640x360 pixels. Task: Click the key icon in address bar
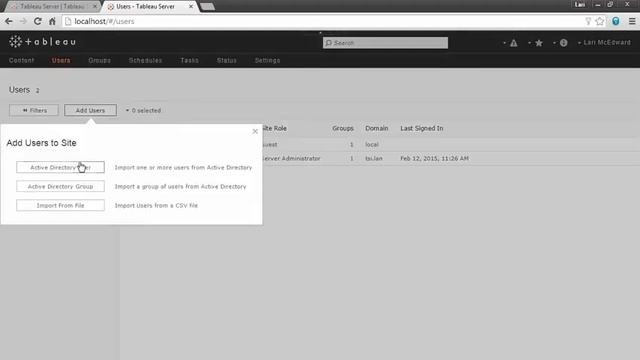click(588, 21)
